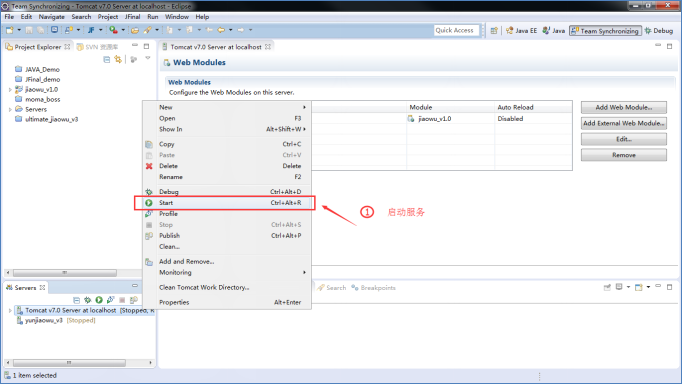Close the Tomcat v7.0 Server editor tab

(x=268, y=47)
